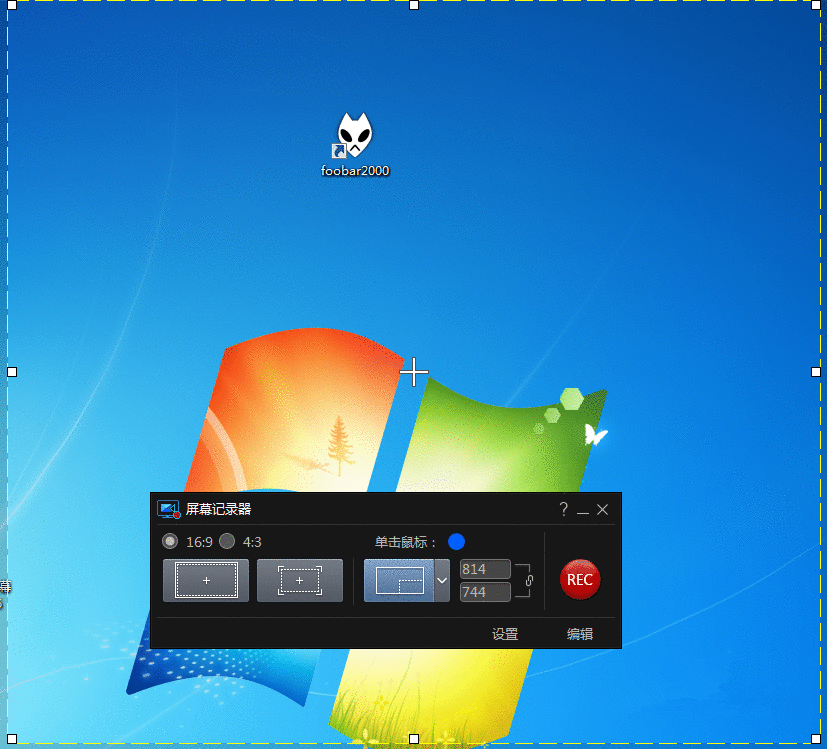Click the width field showing 814

click(x=485, y=569)
